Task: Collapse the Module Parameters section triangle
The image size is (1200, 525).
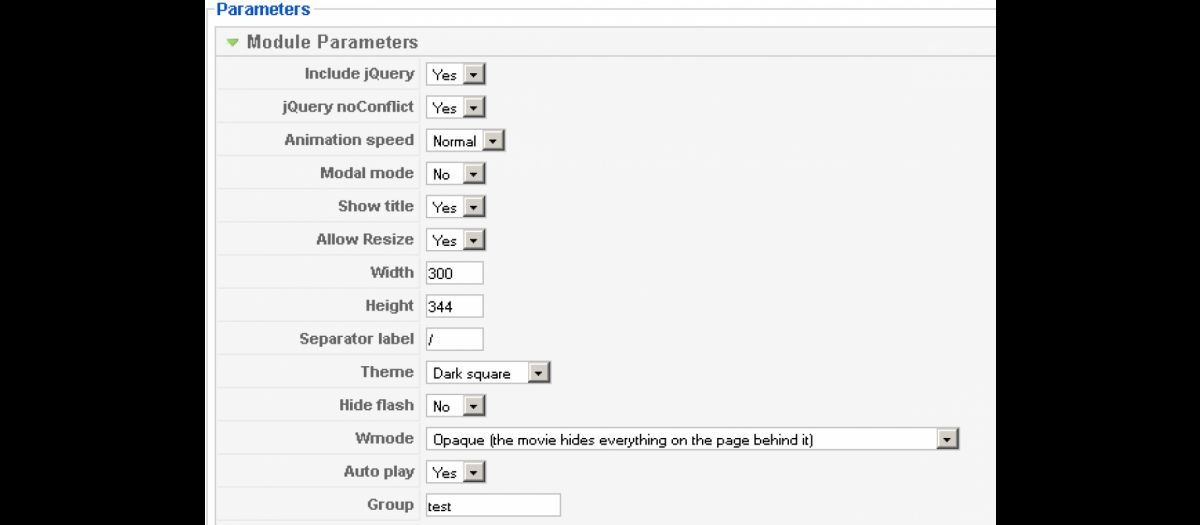Action: pyautogui.click(x=232, y=42)
